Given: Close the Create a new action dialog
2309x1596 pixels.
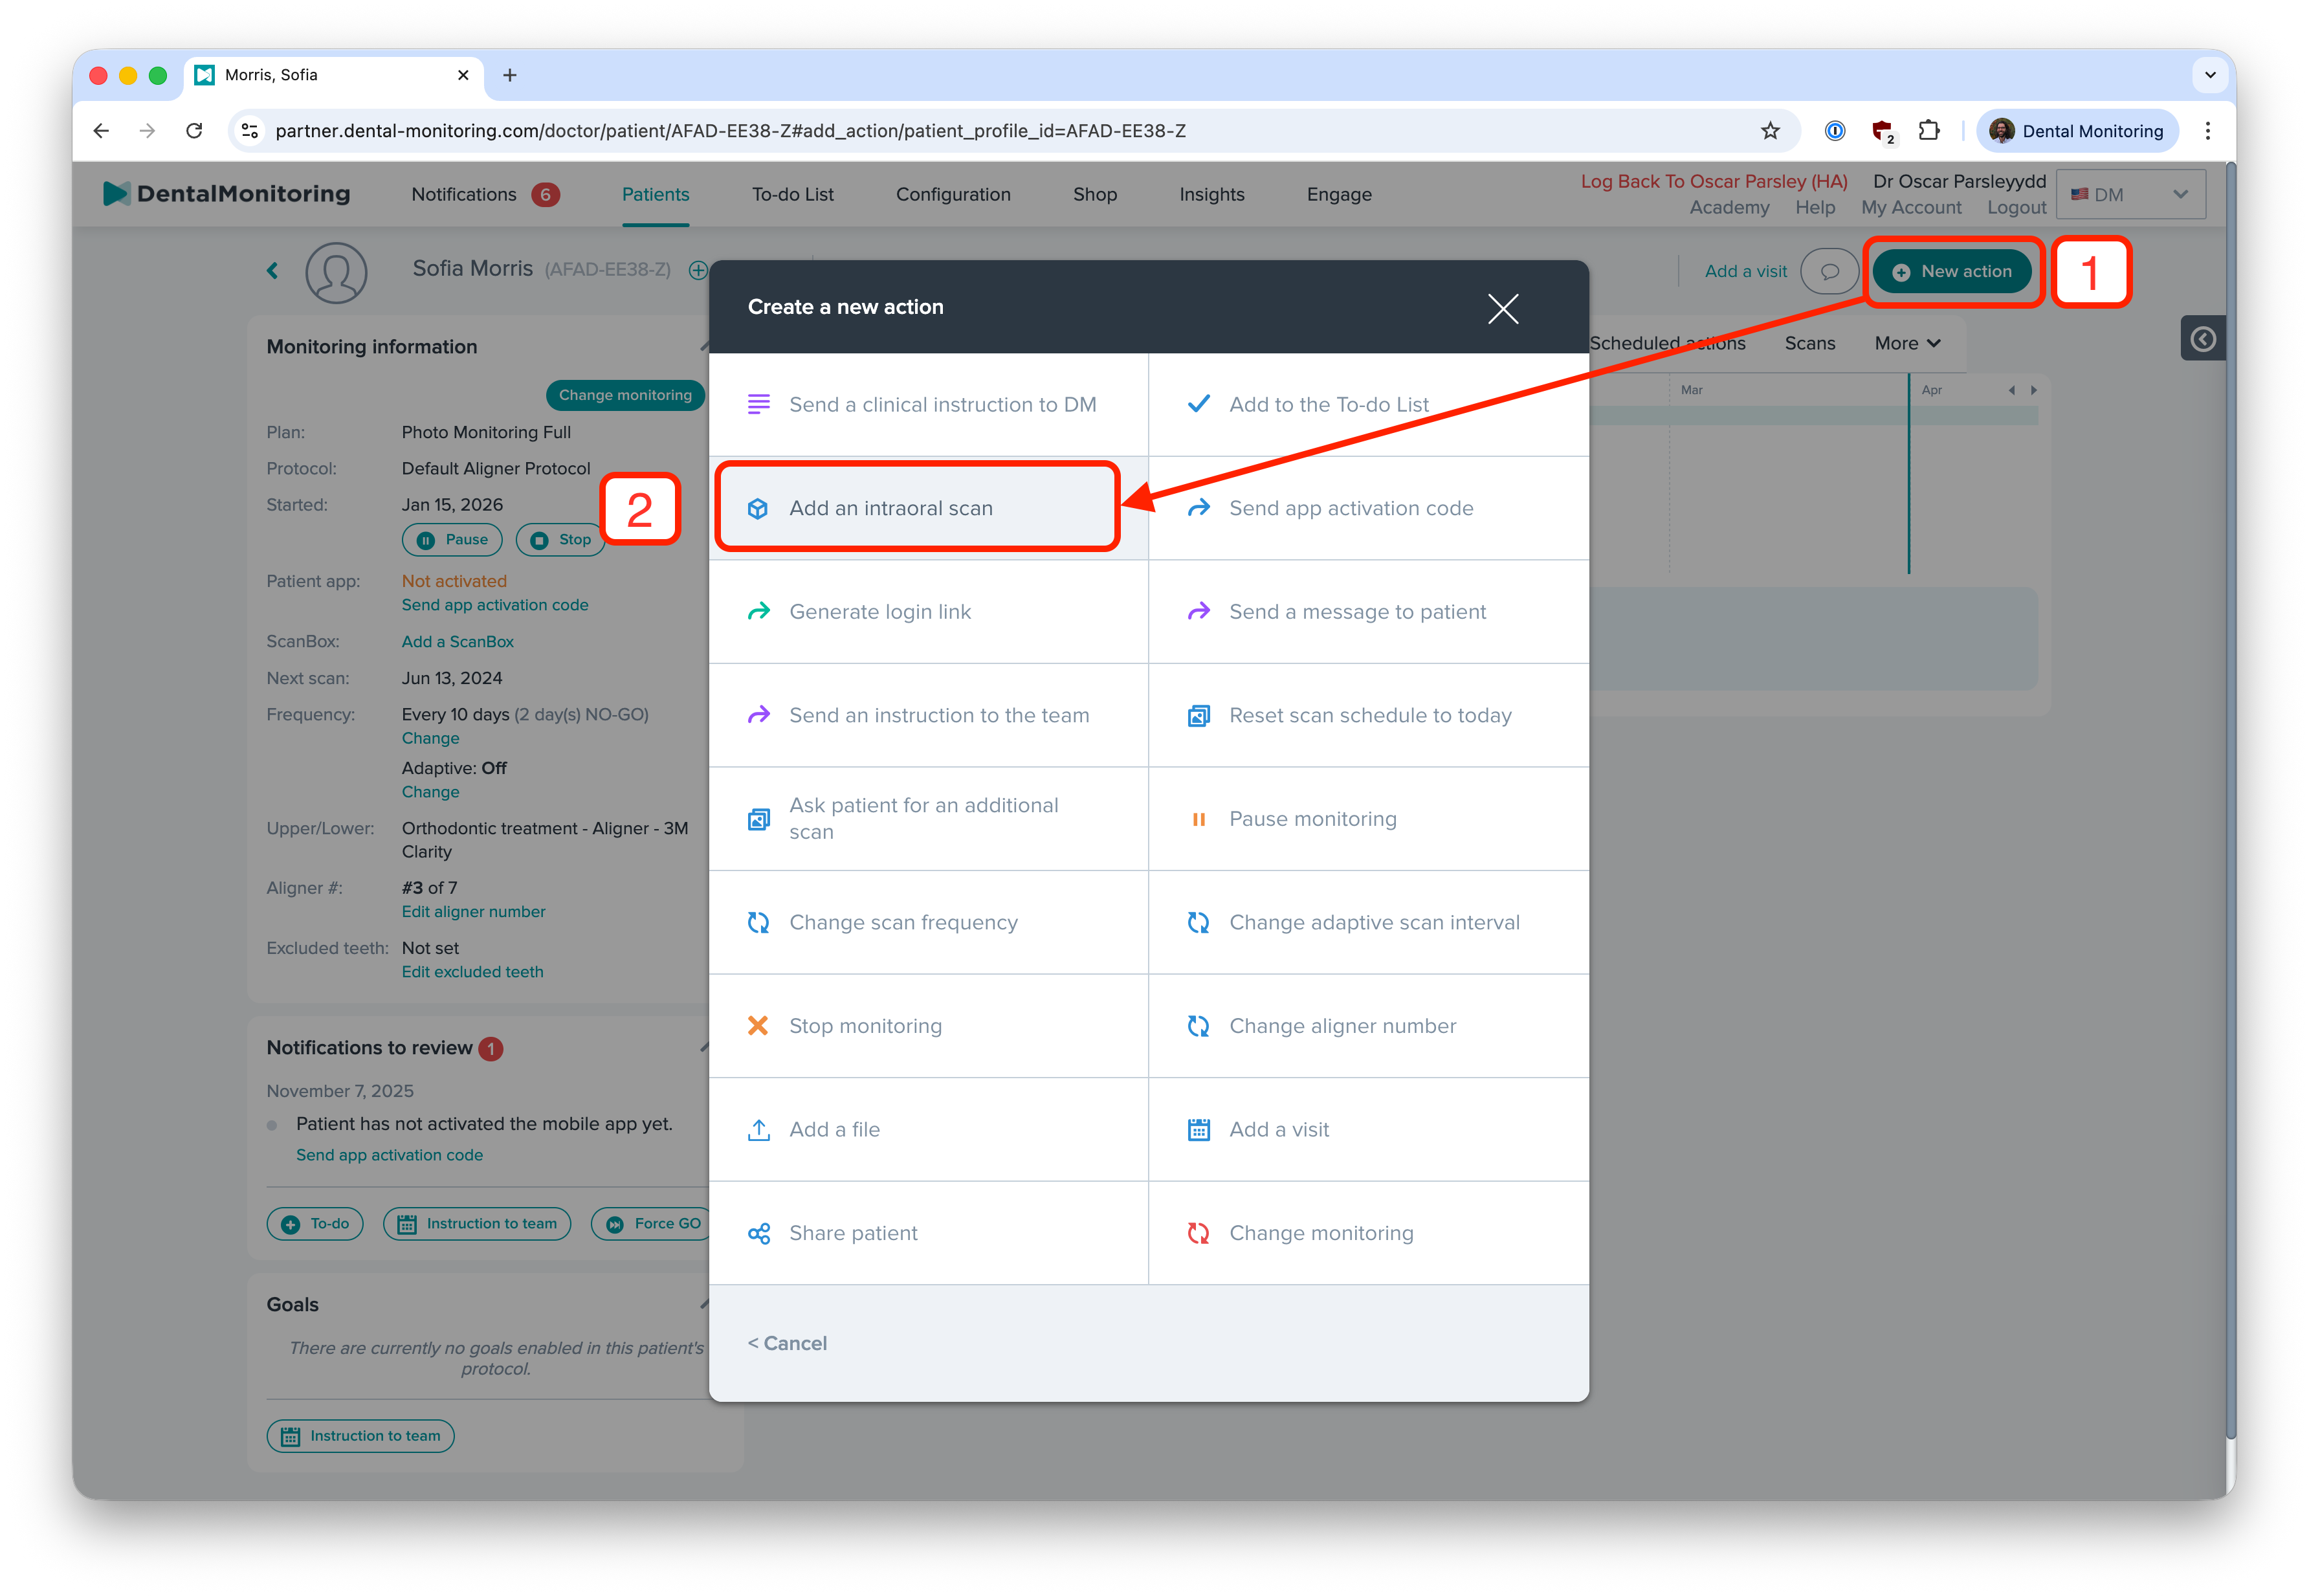Looking at the screenshot, I should (1502, 308).
